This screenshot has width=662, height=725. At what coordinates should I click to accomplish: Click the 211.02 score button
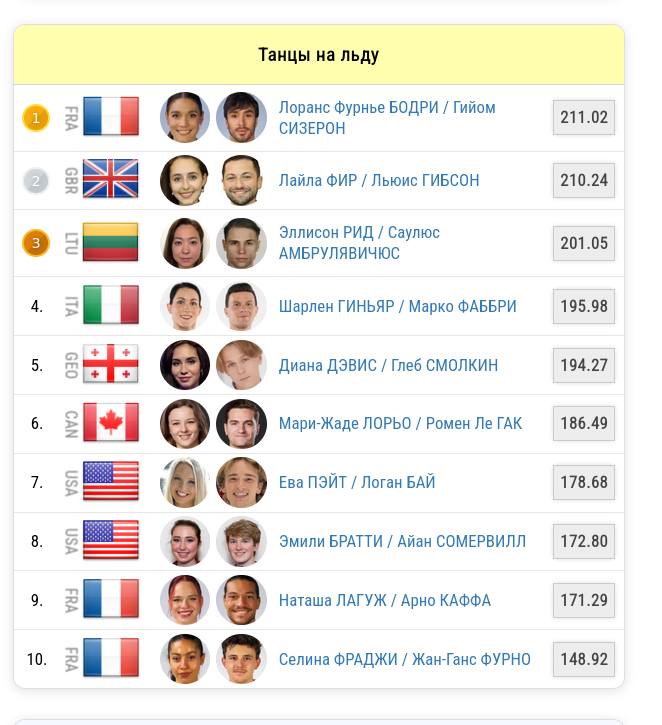point(584,118)
